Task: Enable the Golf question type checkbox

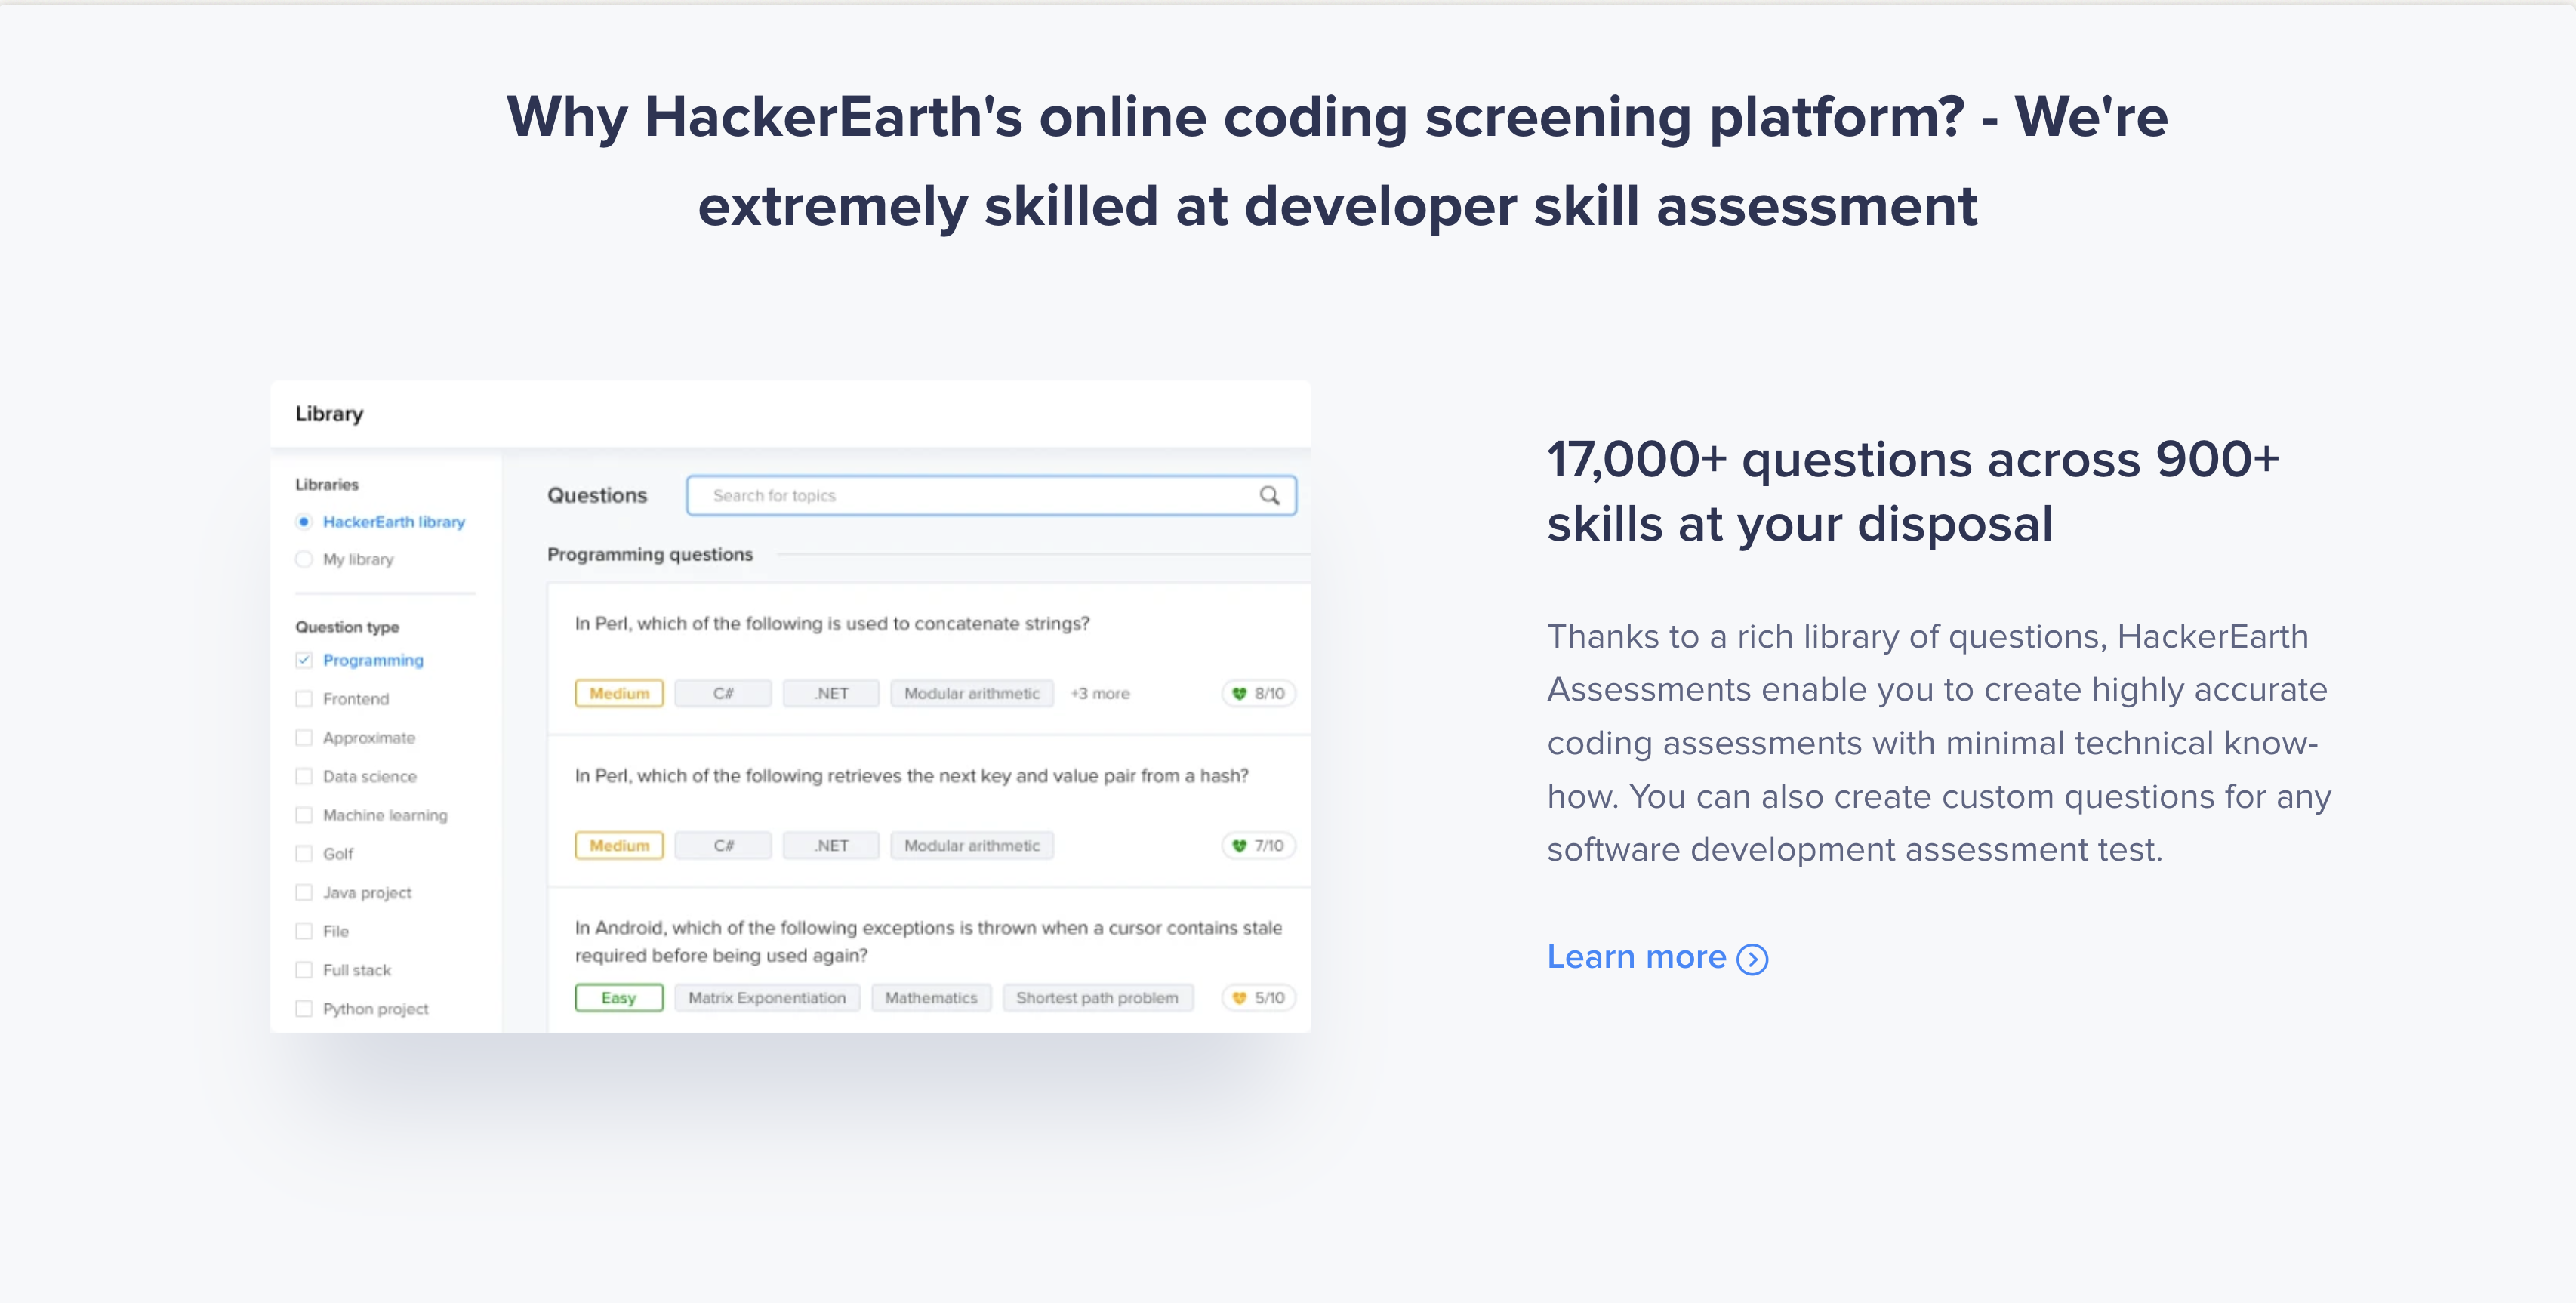Action: click(304, 853)
